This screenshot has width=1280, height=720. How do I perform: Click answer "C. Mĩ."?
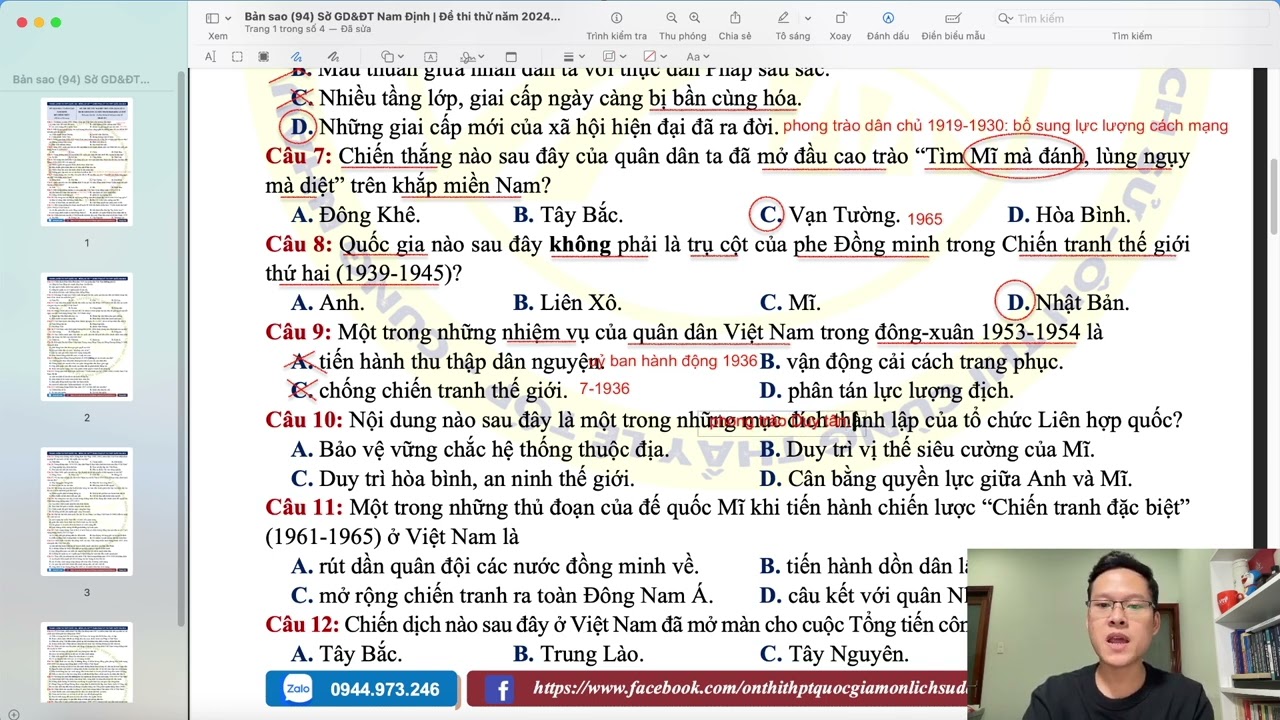click(790, 303)
